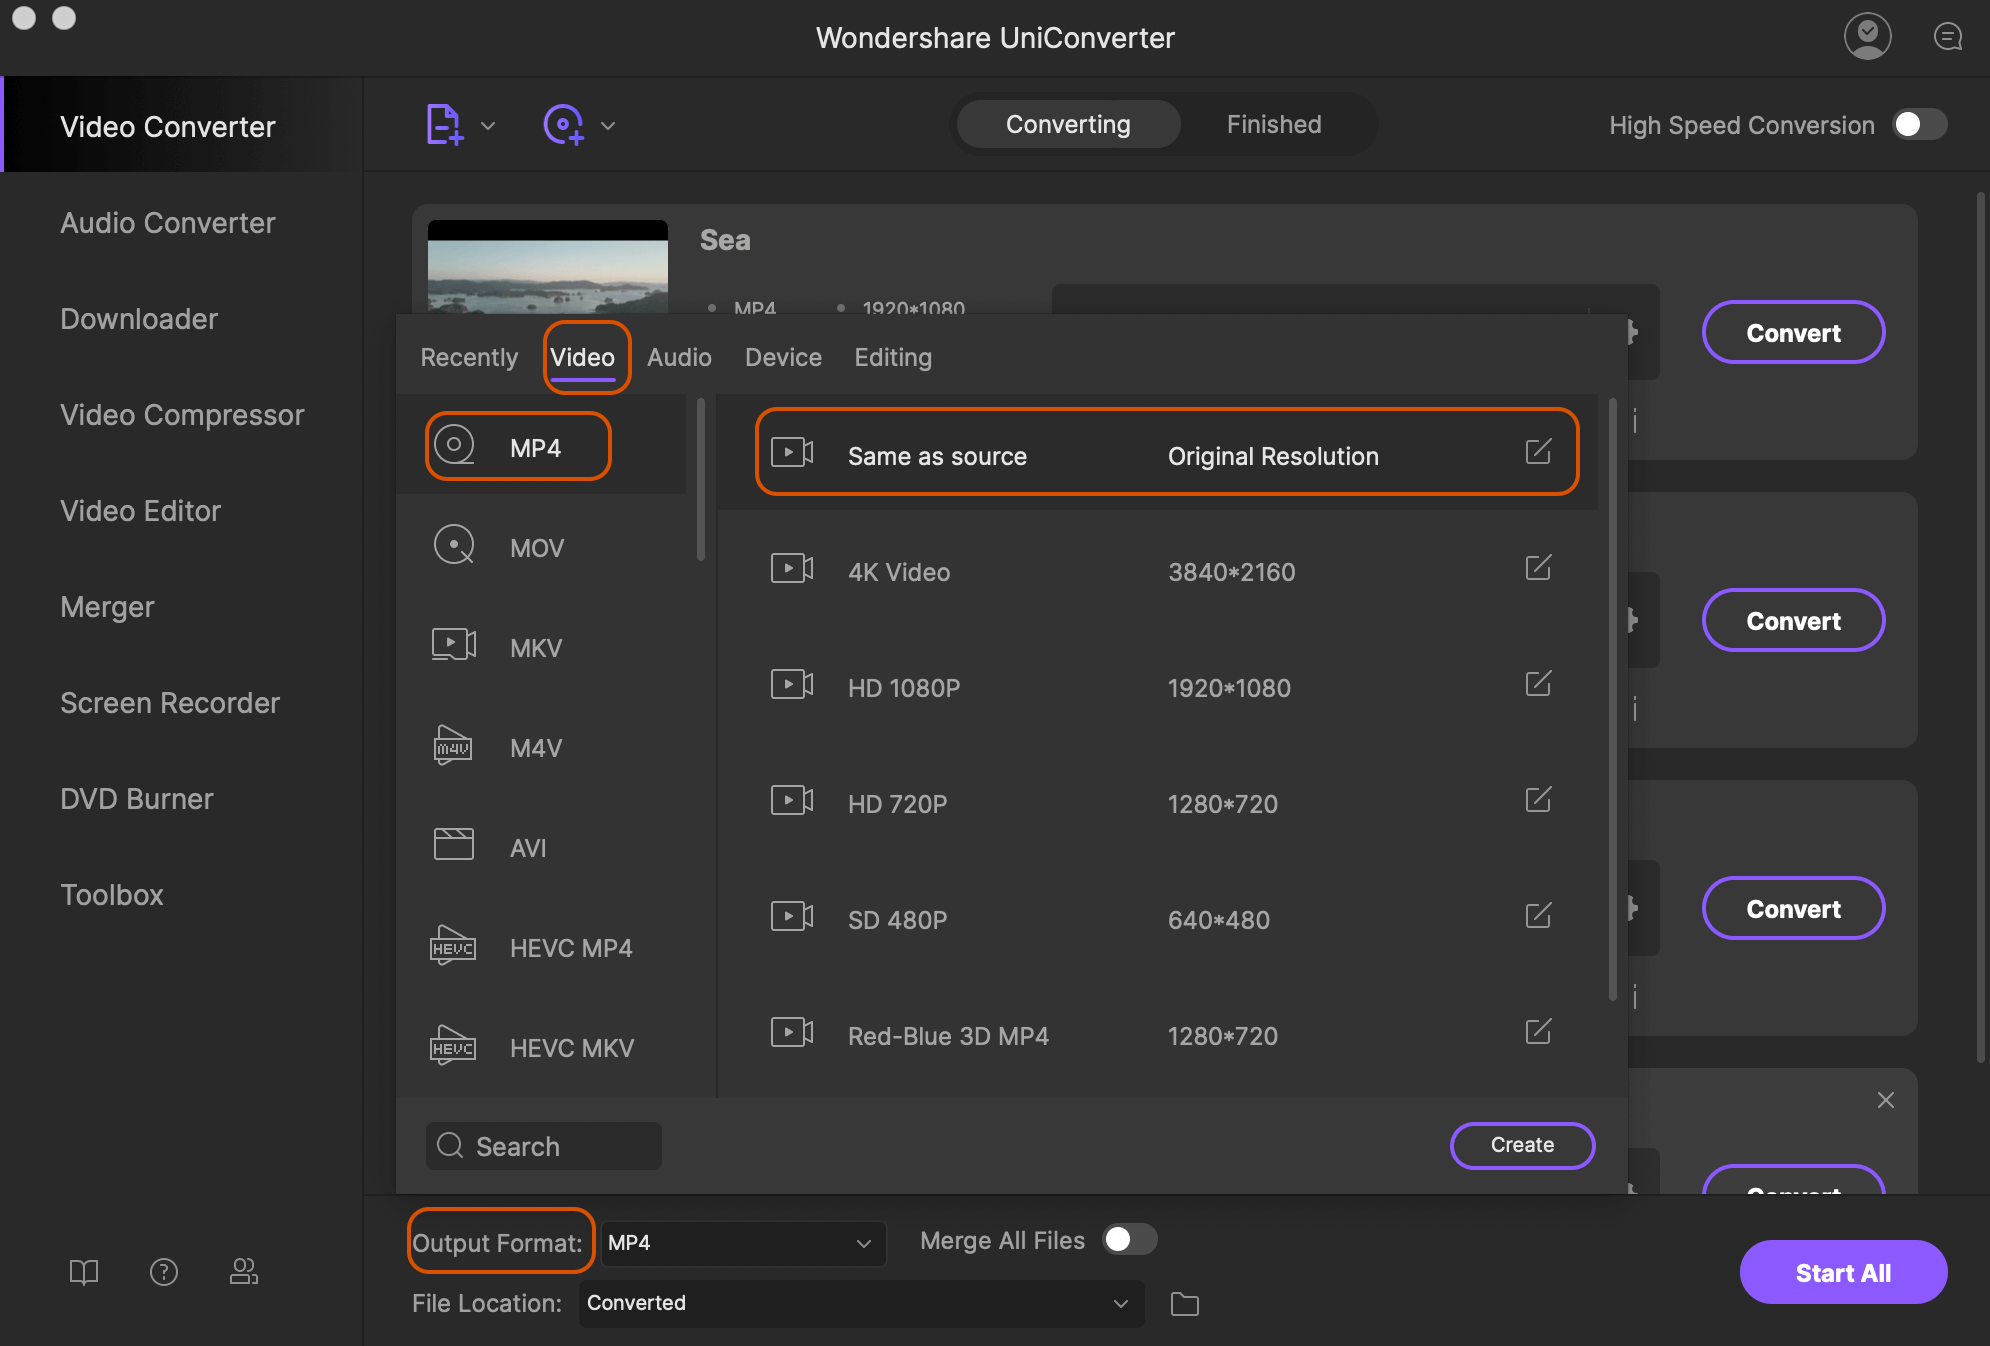This screenshot has height=1346, width=1990.
Task: Switch to the Device tab
Action: pyautogui.click(x=784, y=356)
